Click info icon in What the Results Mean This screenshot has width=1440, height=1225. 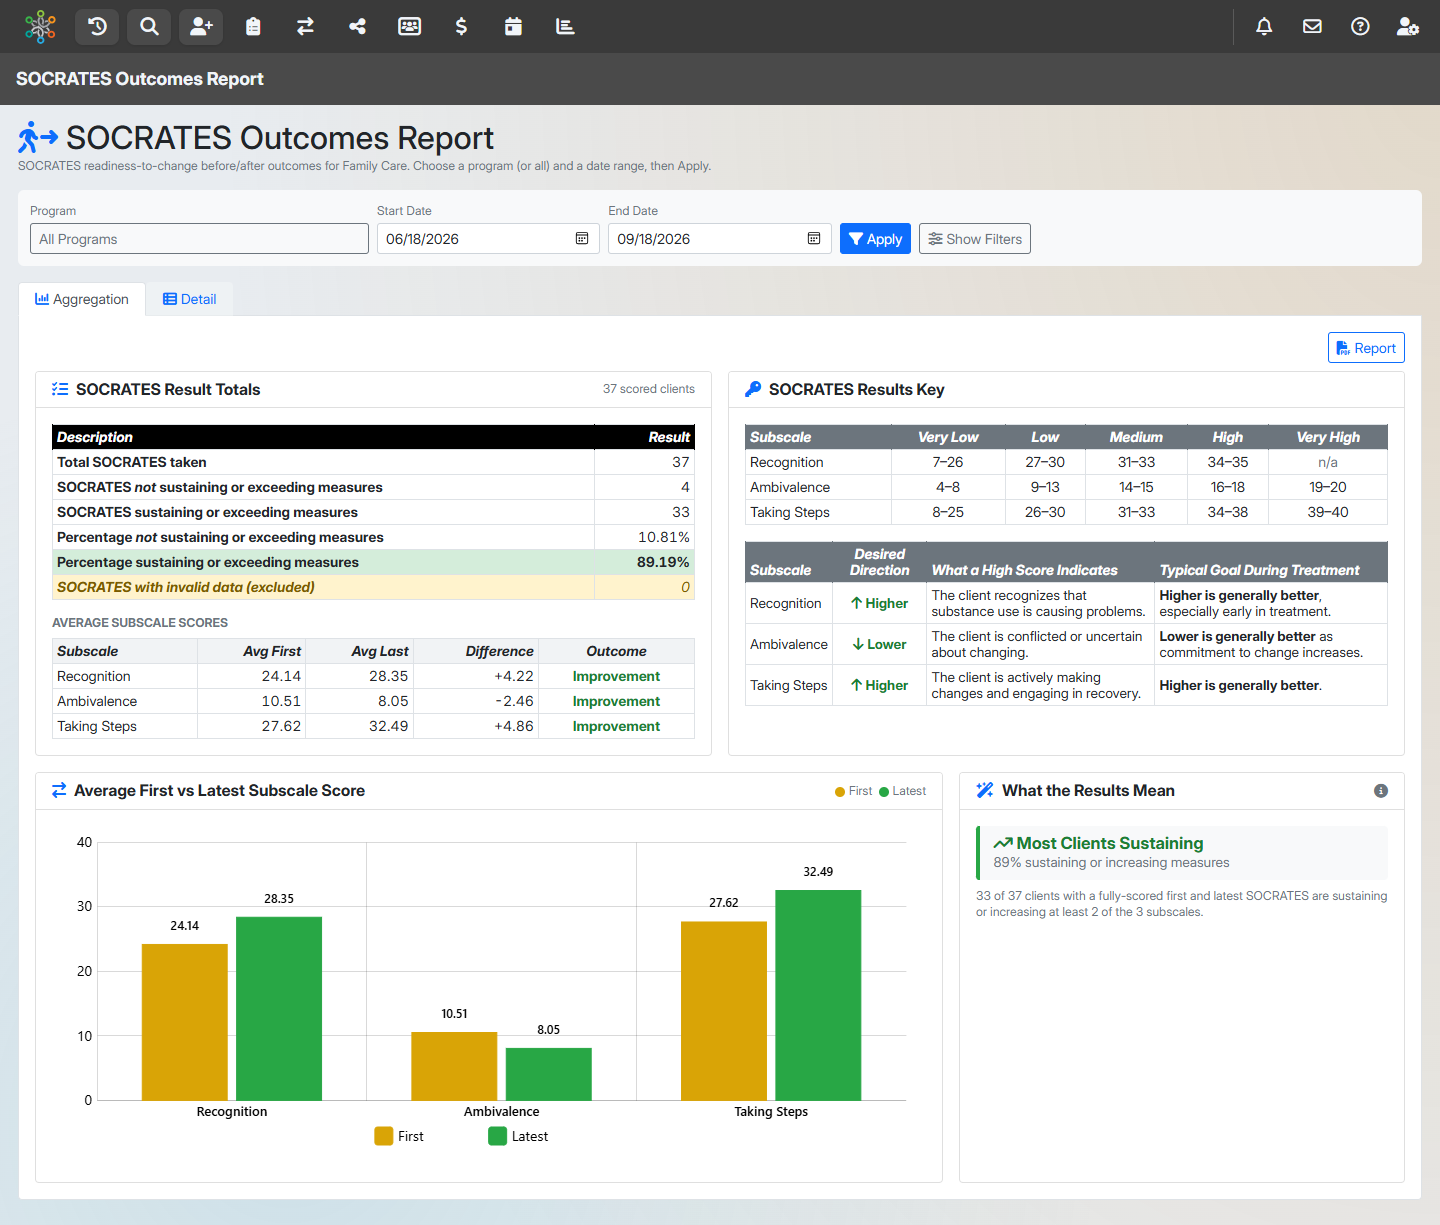click(x=1381, y=791)
